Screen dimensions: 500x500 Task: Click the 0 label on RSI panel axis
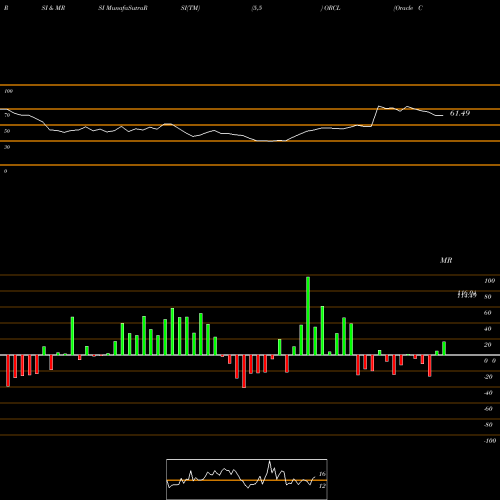click(x=5, y=171)
